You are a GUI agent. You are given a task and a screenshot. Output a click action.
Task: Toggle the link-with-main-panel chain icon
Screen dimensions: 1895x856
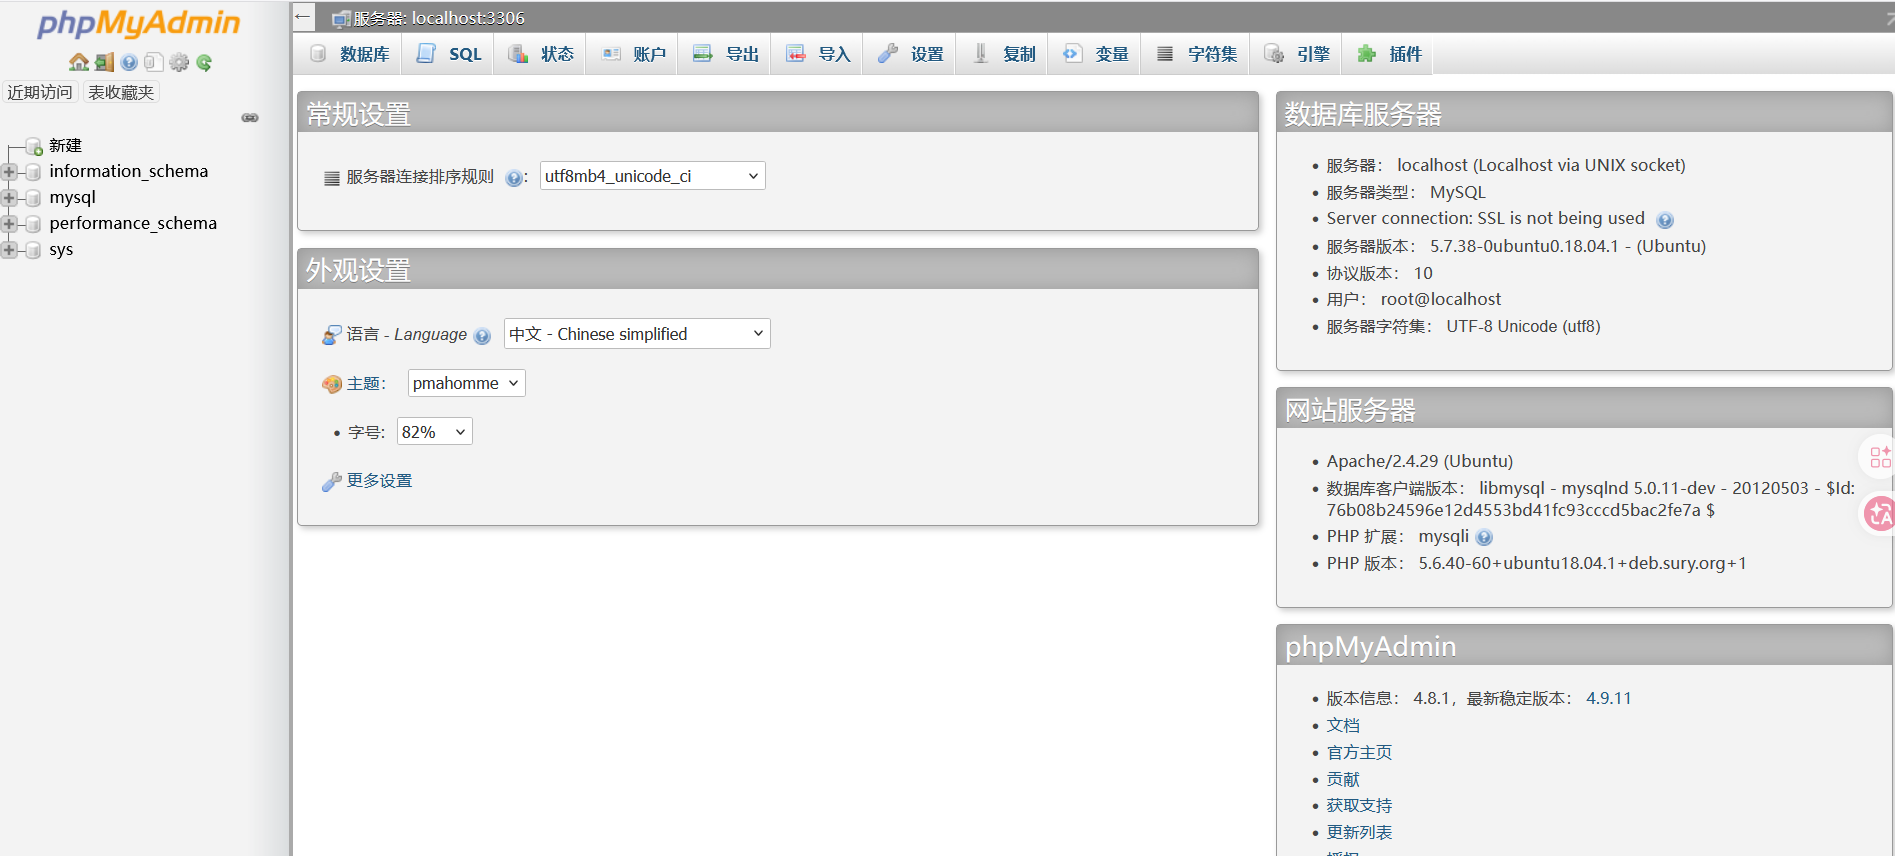tap(250, 118)
